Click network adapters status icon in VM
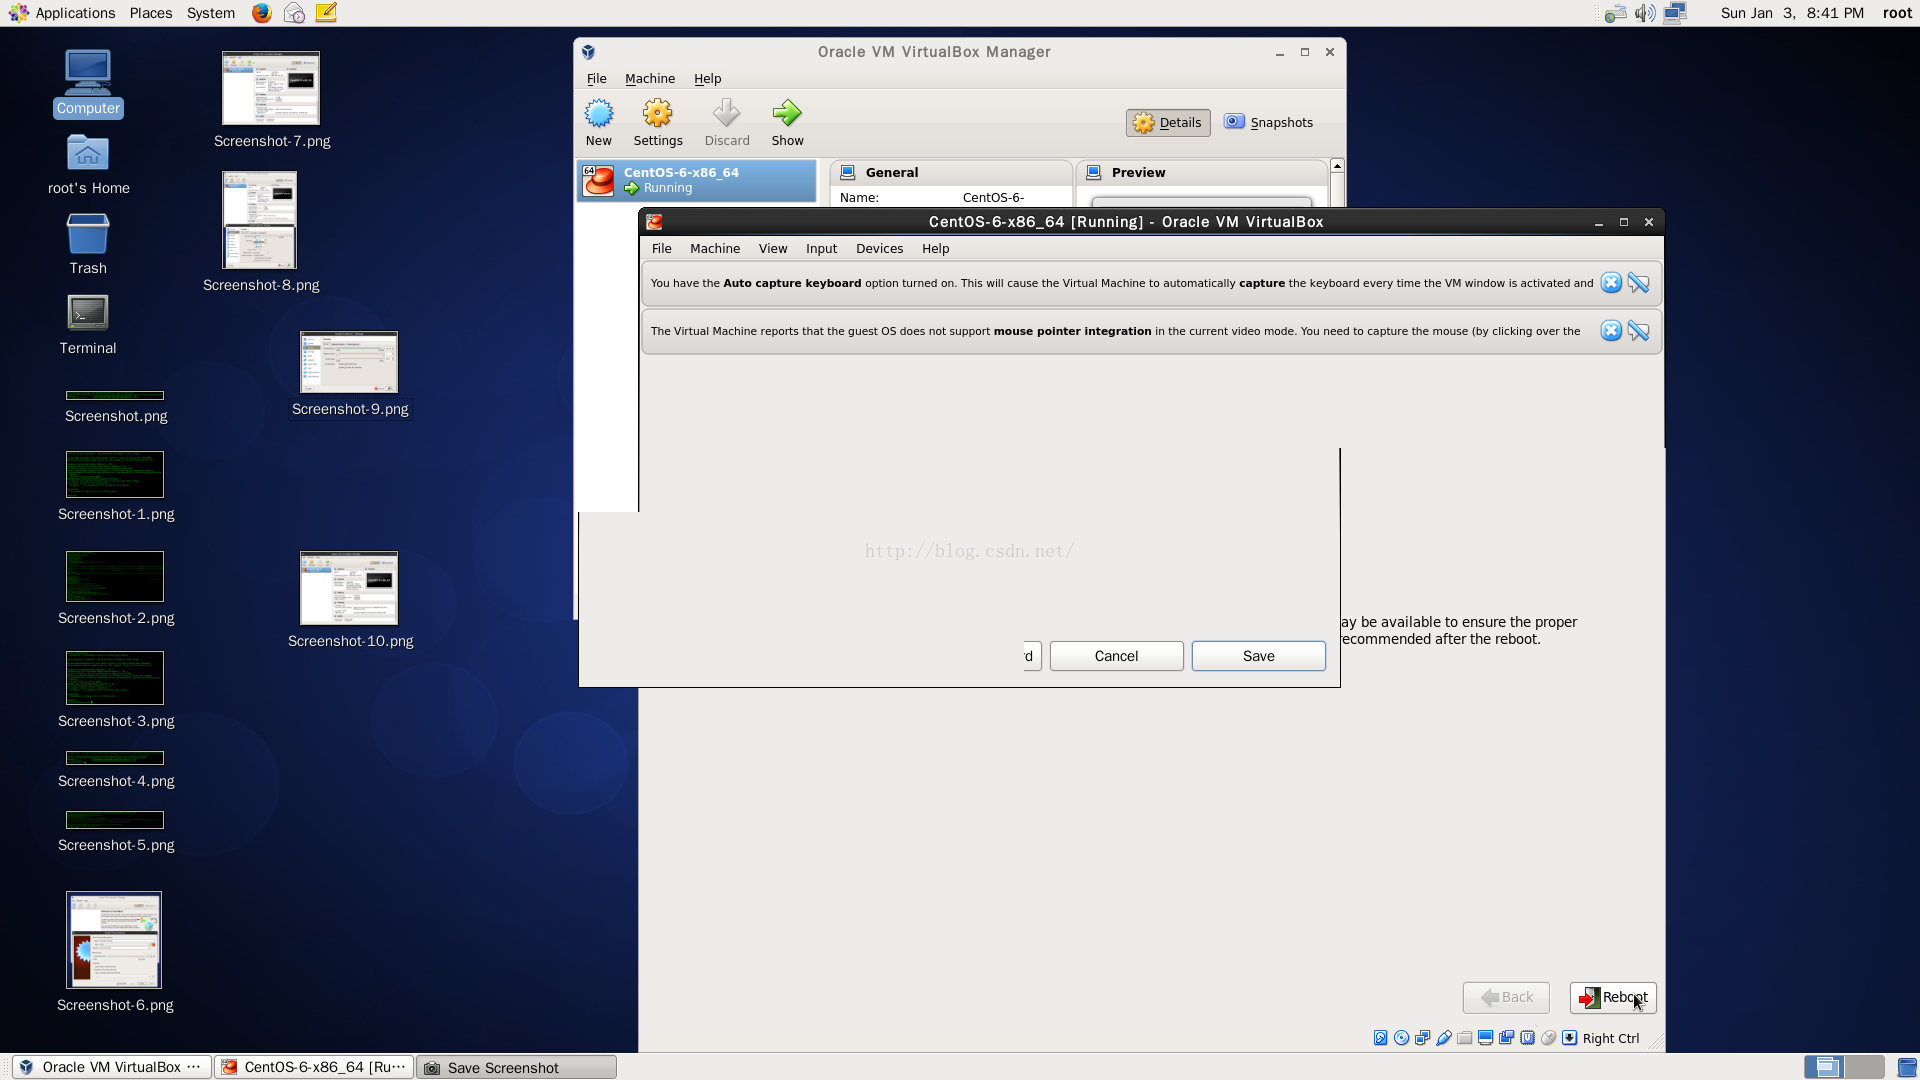The width and height of the screenshot is (1920, 1080). [x=1423, y=1038]
